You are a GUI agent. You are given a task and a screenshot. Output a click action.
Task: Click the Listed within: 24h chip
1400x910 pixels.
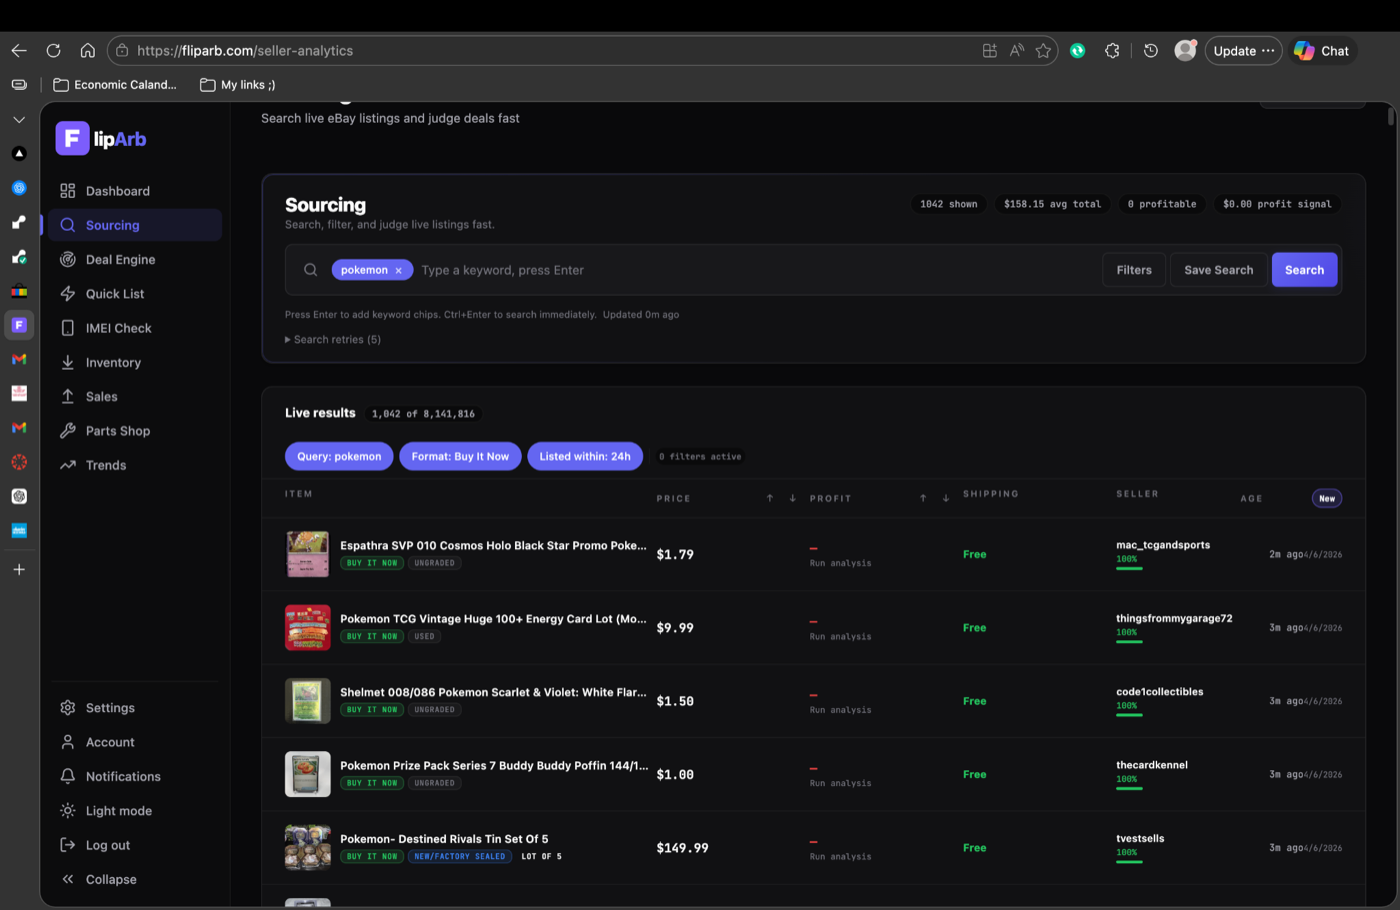pyautogui.click(x=585, y=456)
